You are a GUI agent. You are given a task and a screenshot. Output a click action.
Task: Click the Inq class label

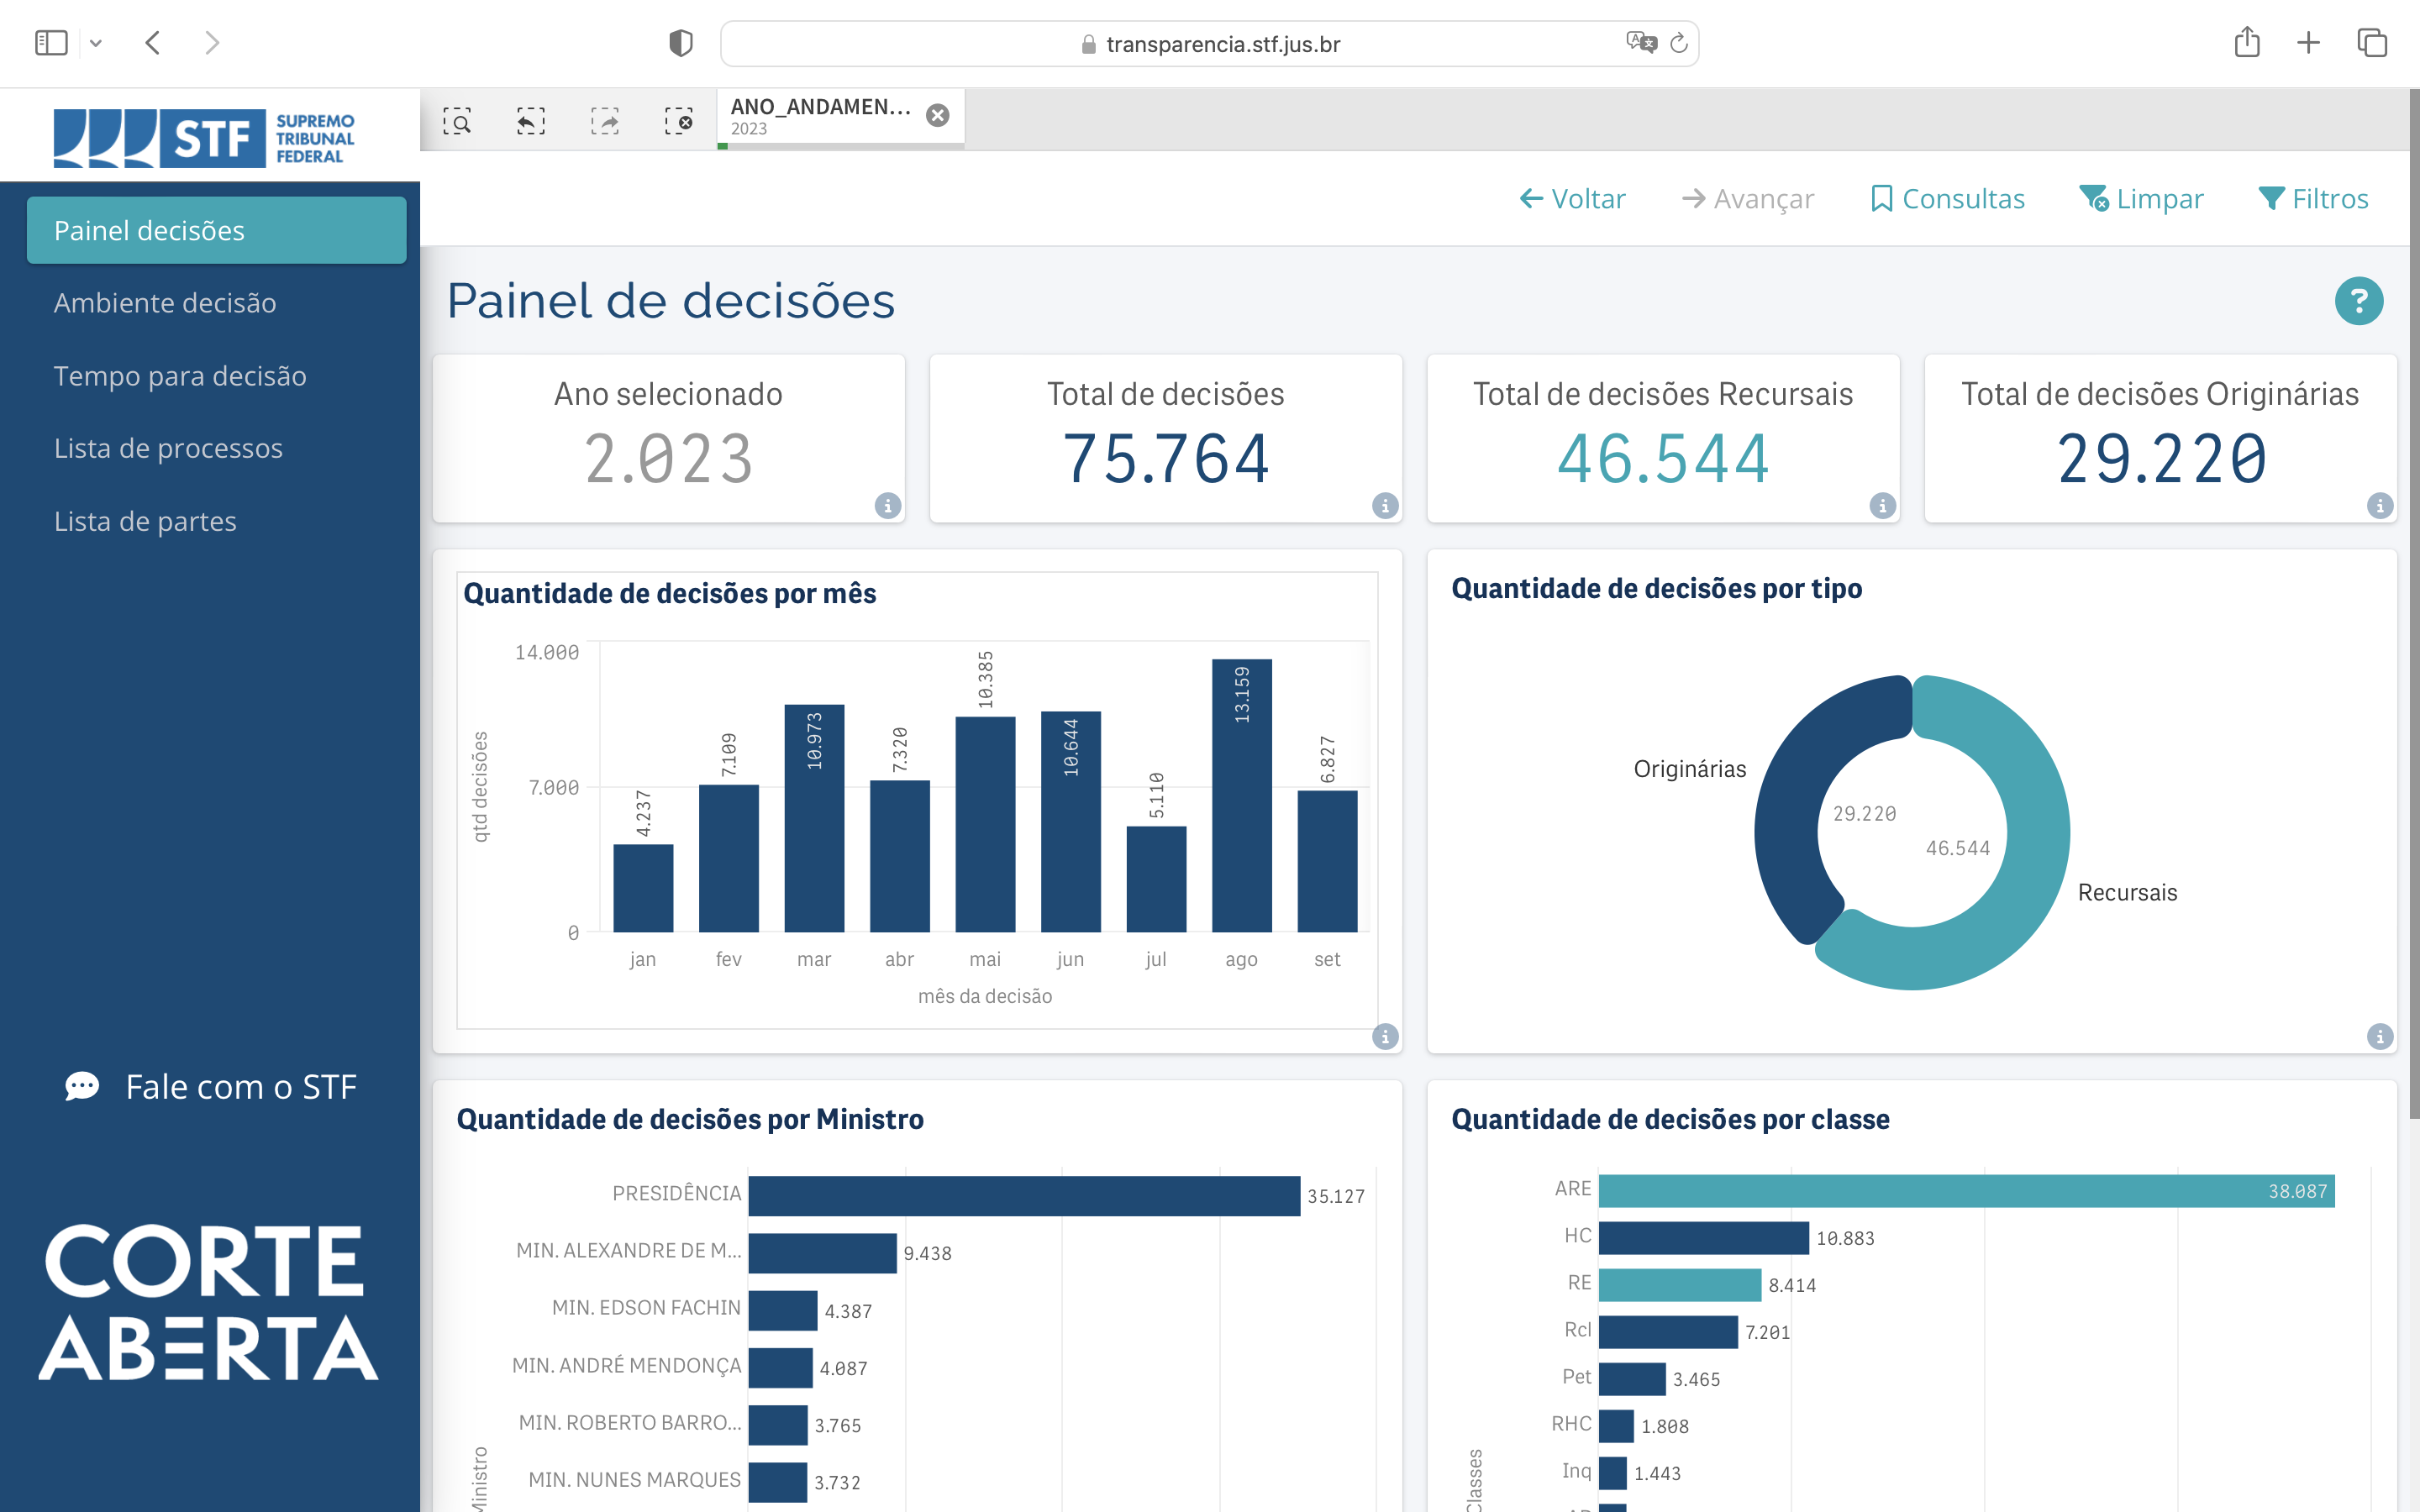[1576, 1471]
